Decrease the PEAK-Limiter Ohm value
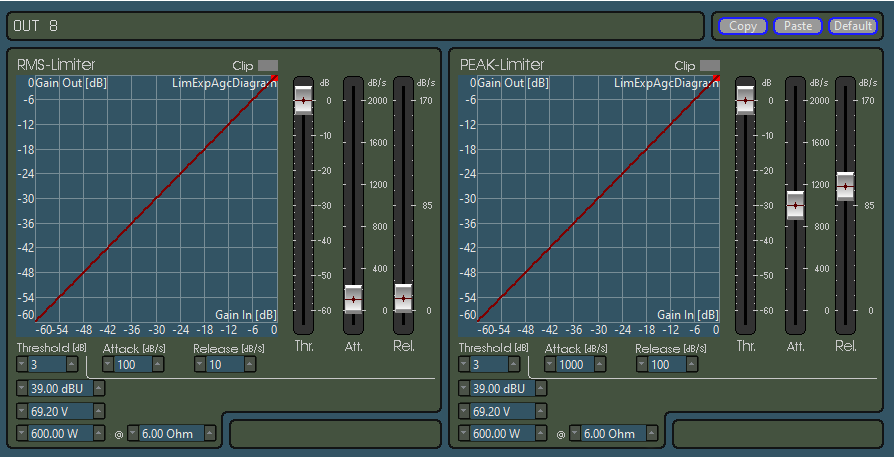Screen dimensions: 894x457 click(575, 434)
